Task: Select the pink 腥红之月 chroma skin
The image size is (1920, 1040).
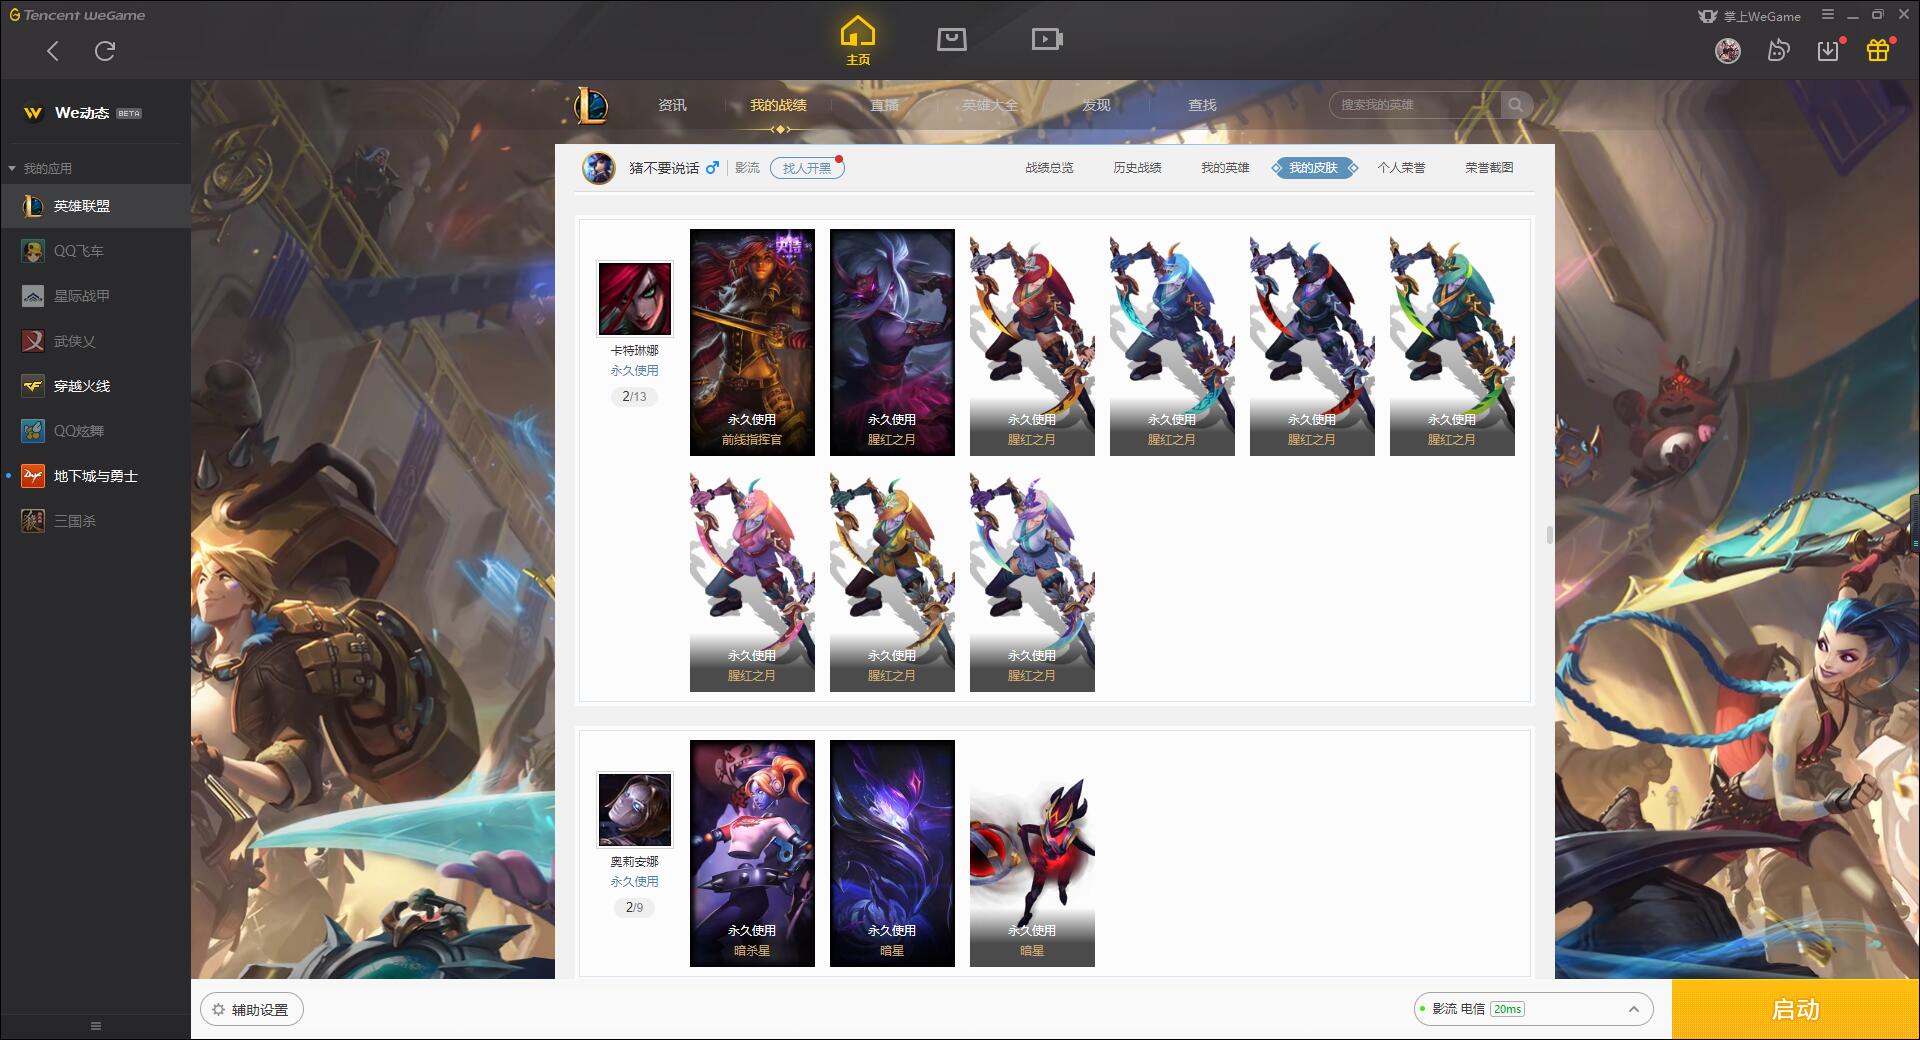Action: 752,578
